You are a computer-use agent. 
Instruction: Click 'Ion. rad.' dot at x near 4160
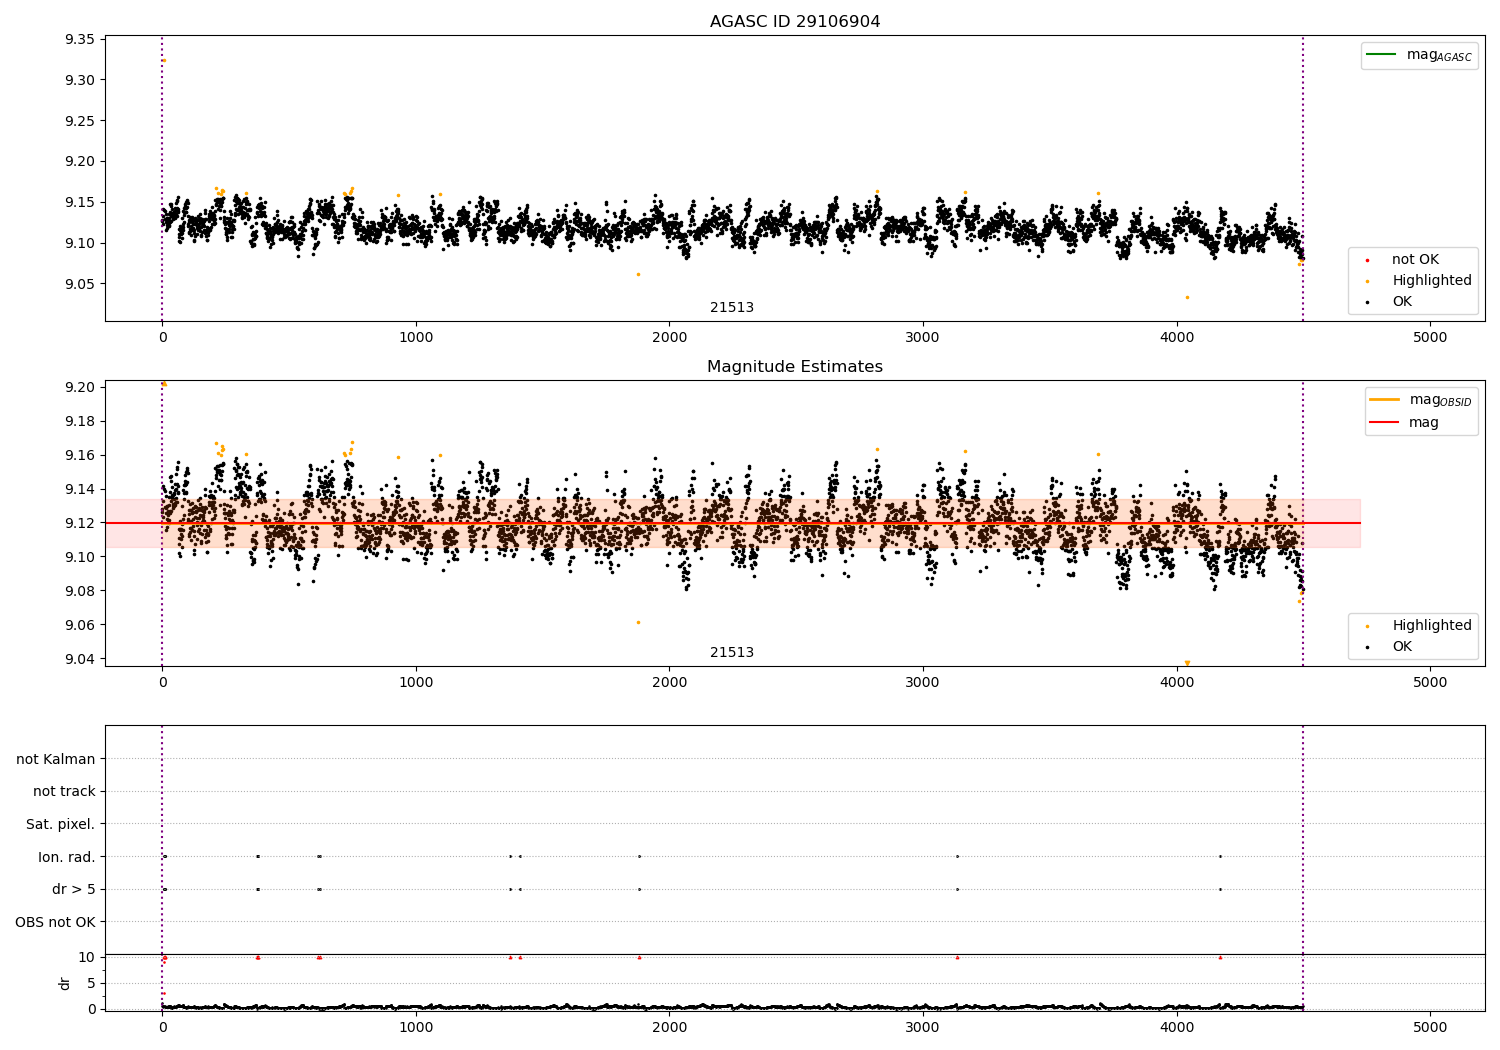1220,856
